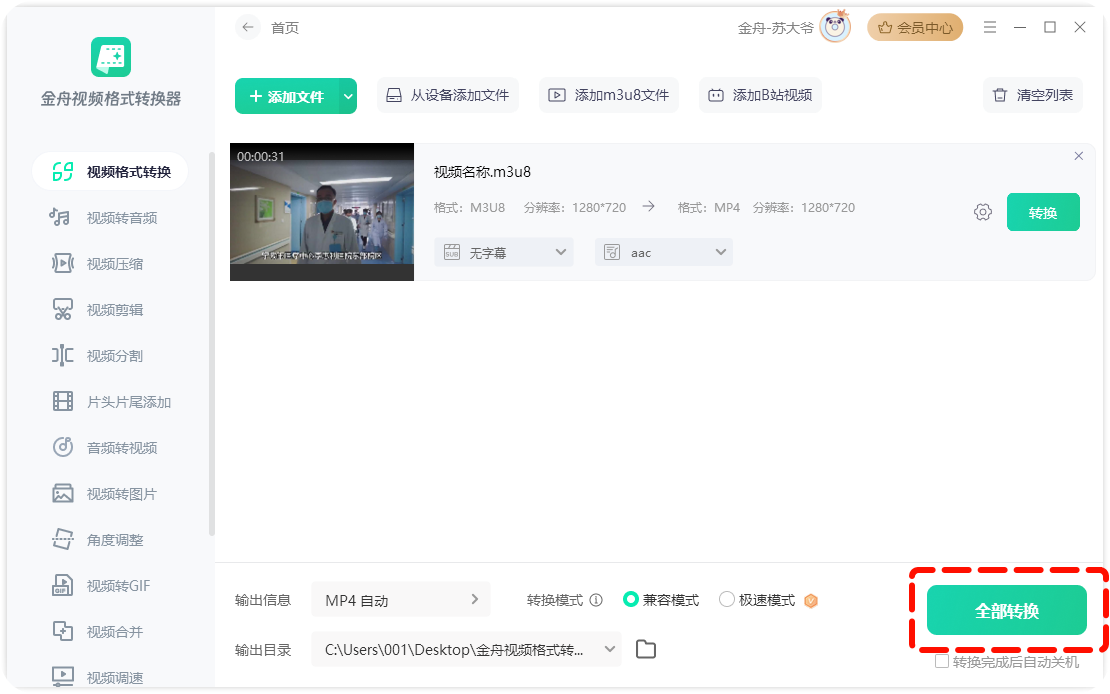Open the hamburger menu icon
This screenshot has height=694, width=1110.
tap(990, 28)
